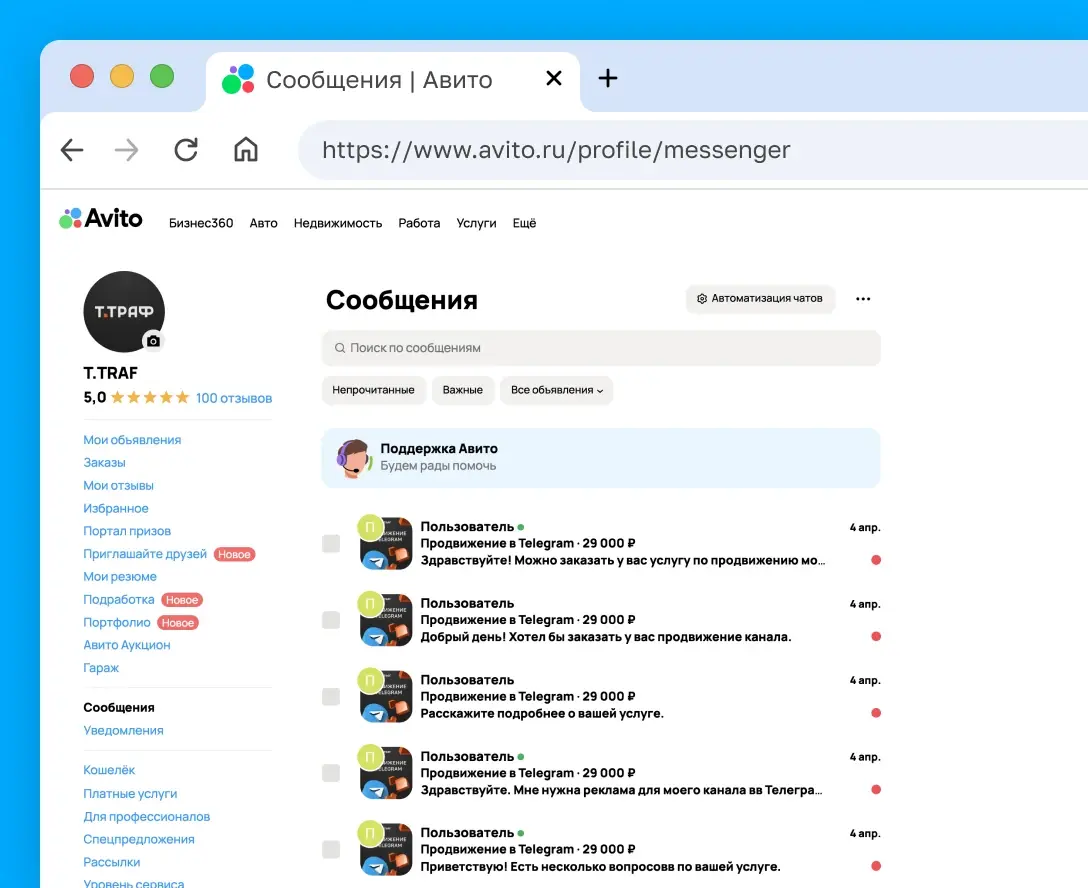Open Кошелёк in sidebar
The height and width of the screenshot is (888, 1088).
[109, 770]
